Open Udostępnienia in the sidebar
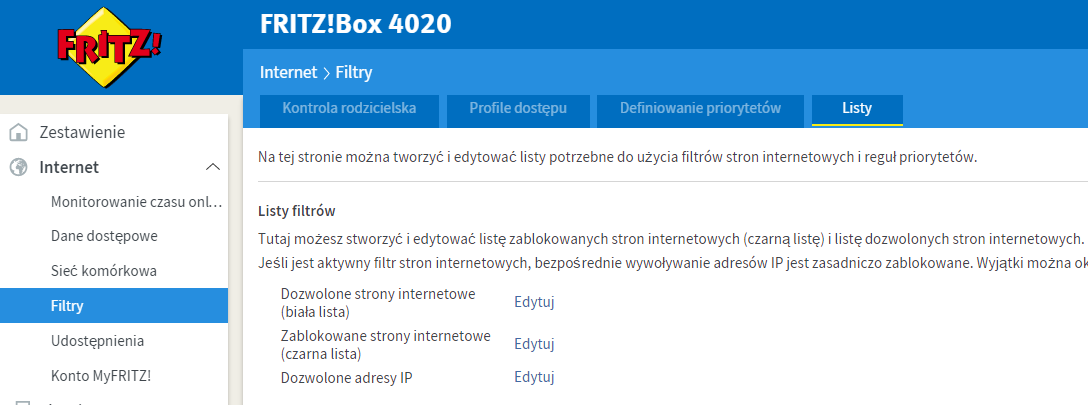 click(97, 341)
